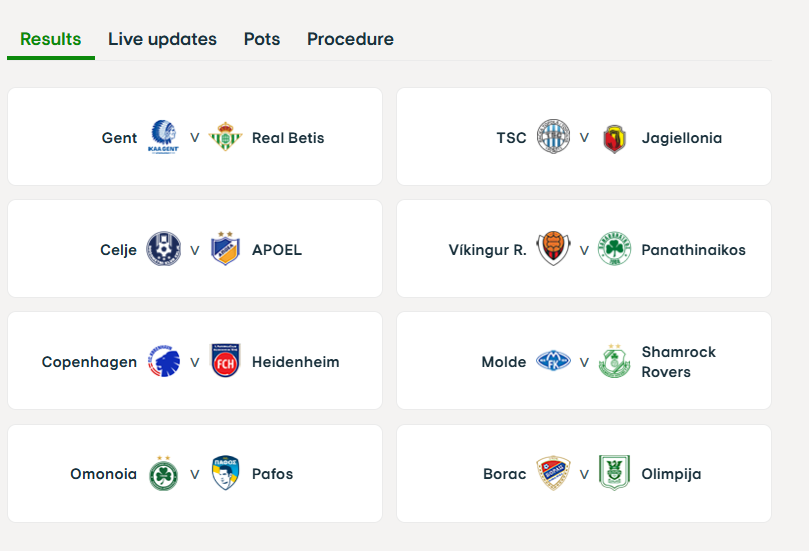Image resolution: width=809 pixels, height=551 pixels.
Task: Select the Results tab
Action: tap(51, 39)
